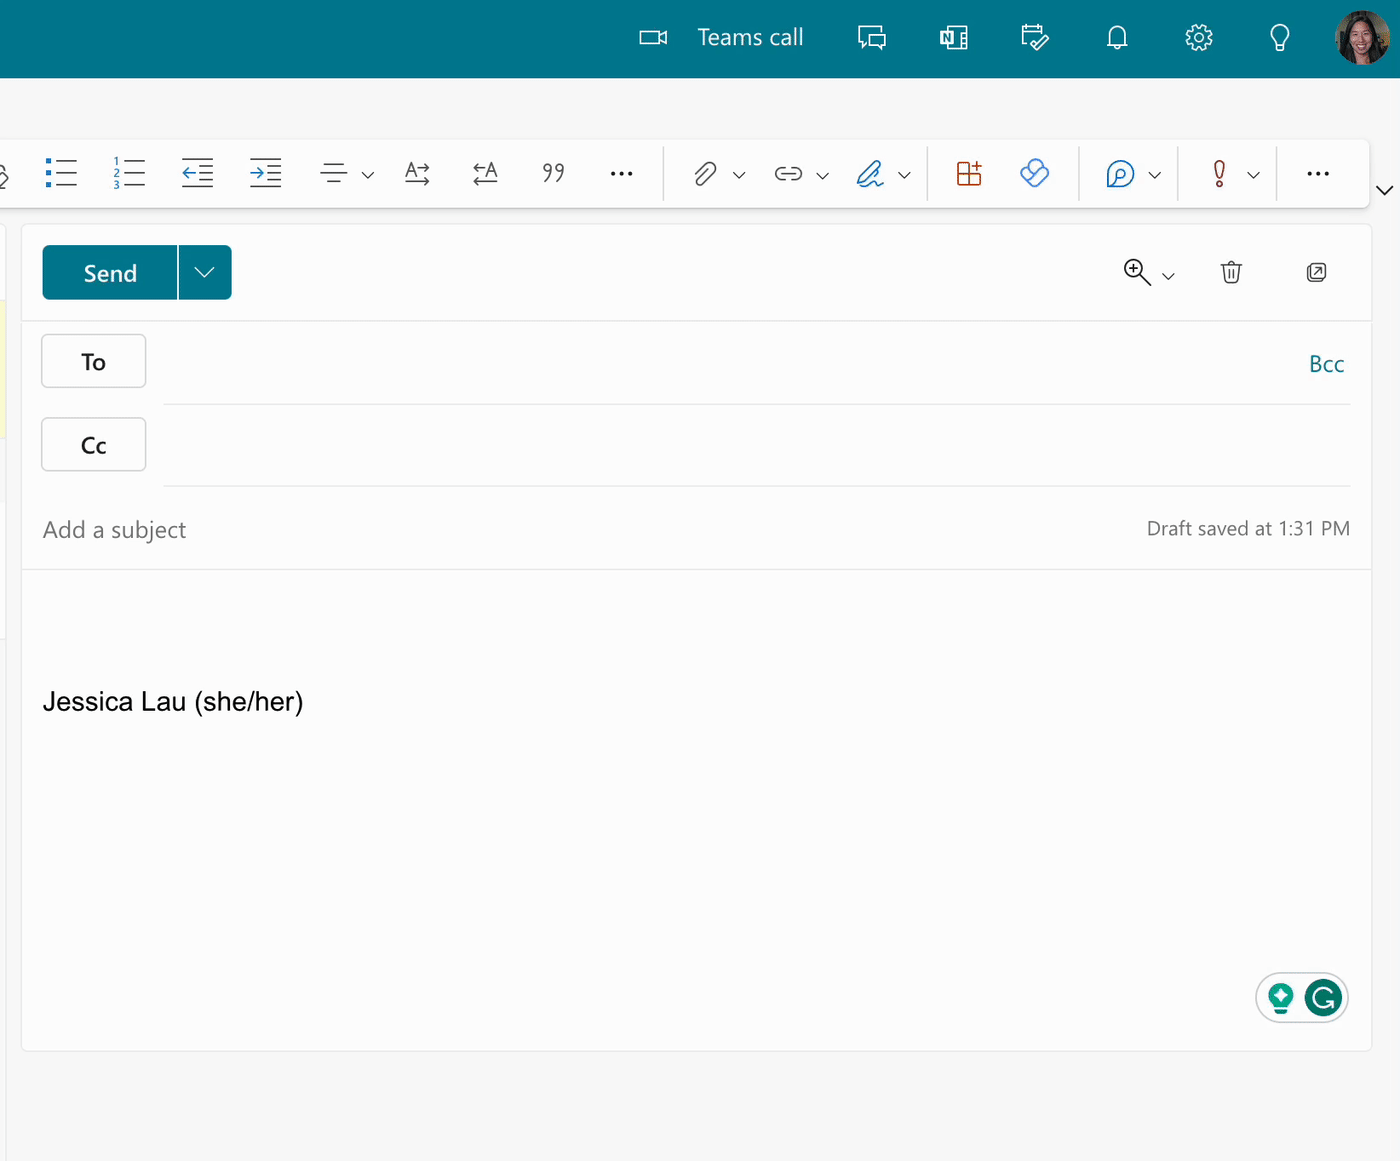Open the notifications bell
This screenshot has height=1161, width=1400.
(1117, 38)
